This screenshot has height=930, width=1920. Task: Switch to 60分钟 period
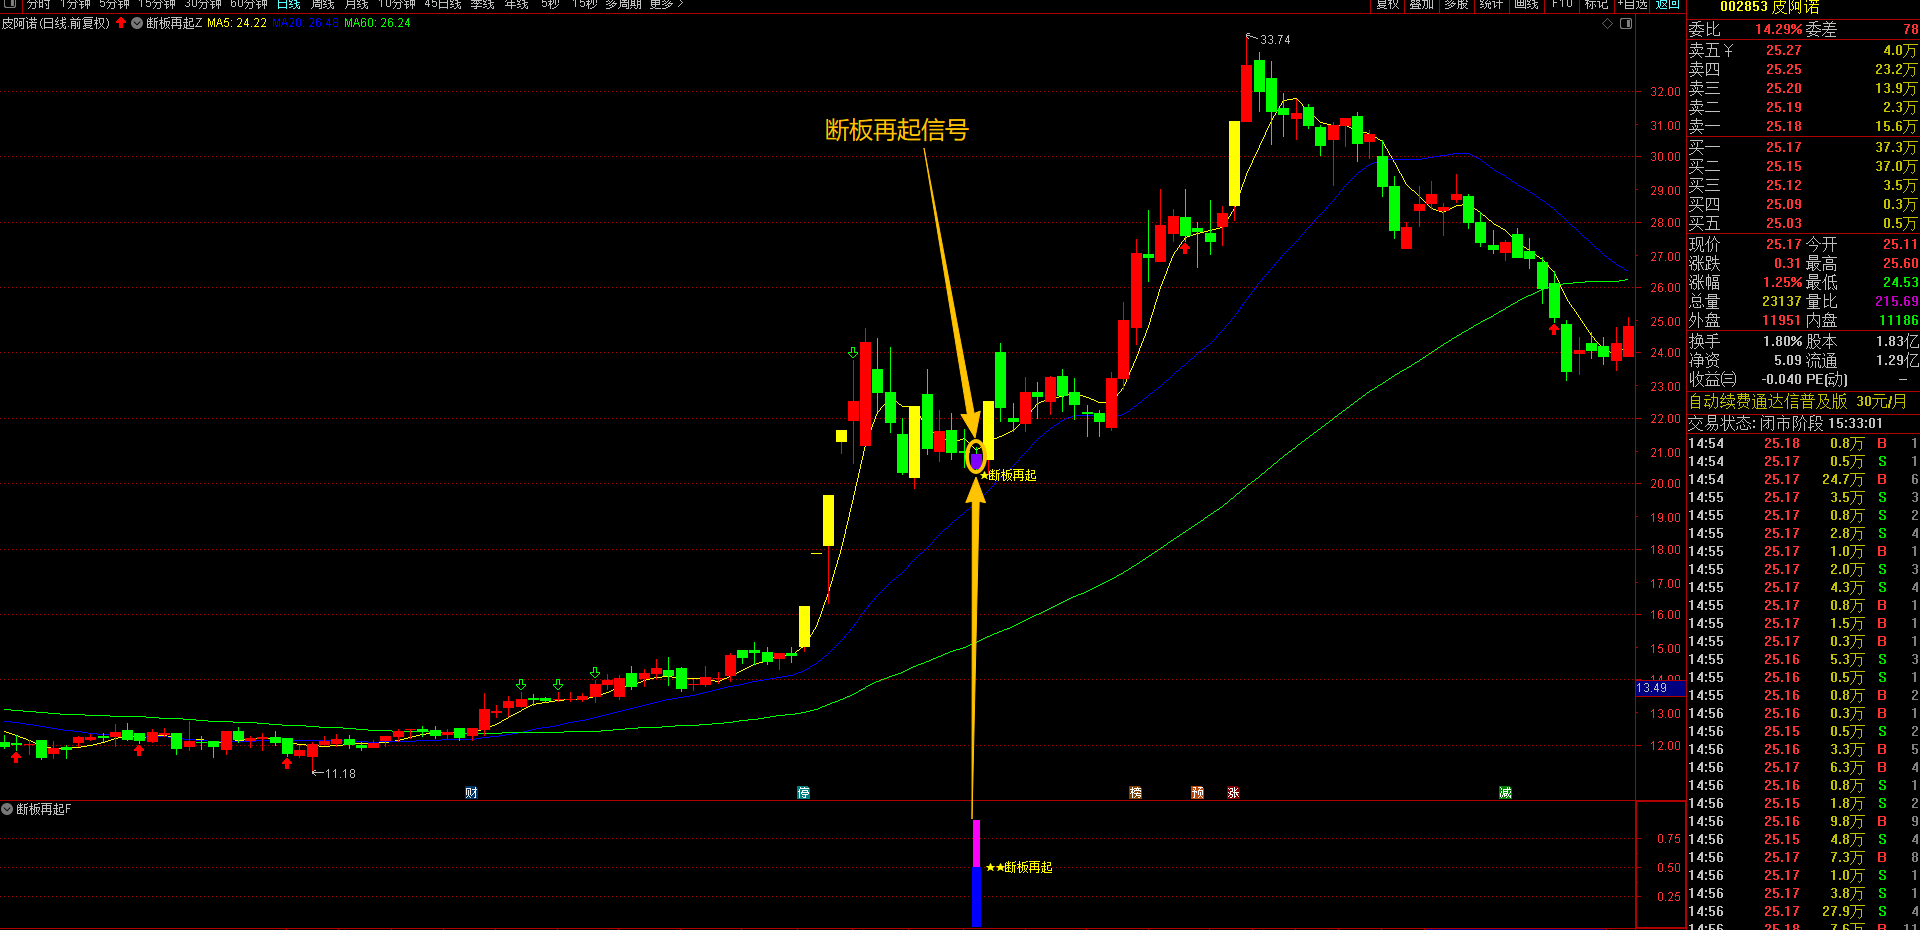pyautogui.click(x=249, y=4)
